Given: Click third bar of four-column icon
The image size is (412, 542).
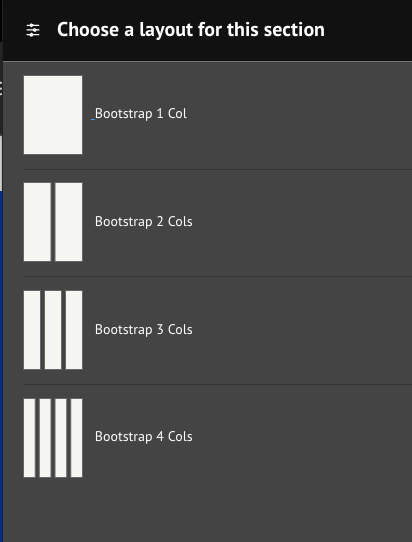Looking at the screenshot, I should [x=61, y=438].
